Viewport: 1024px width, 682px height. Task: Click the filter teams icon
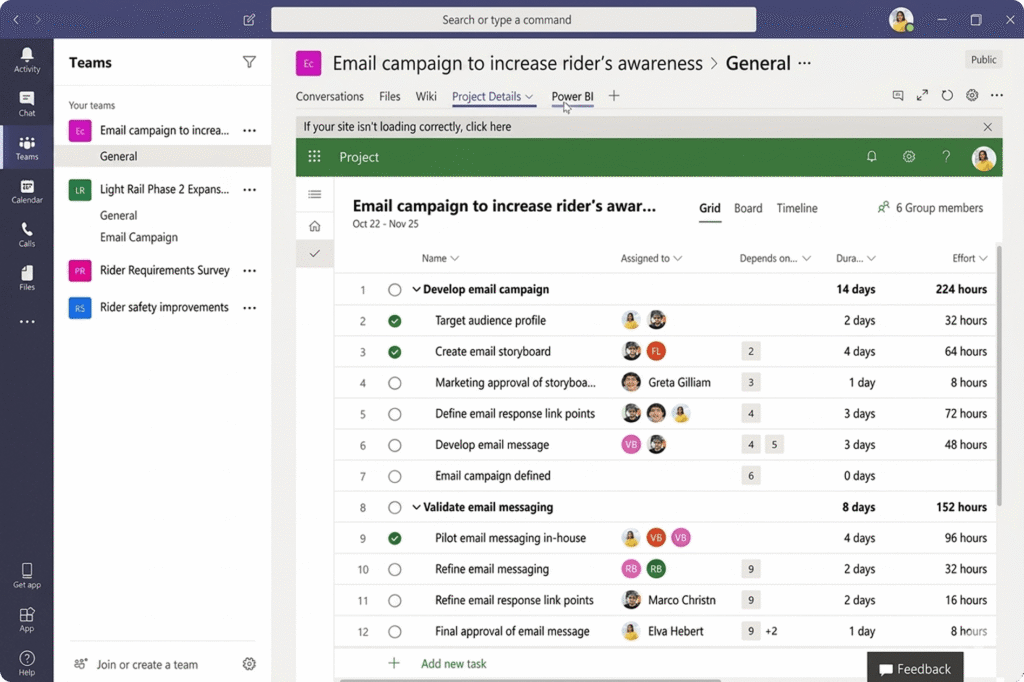pyautogui.click(x=249, y=62)
